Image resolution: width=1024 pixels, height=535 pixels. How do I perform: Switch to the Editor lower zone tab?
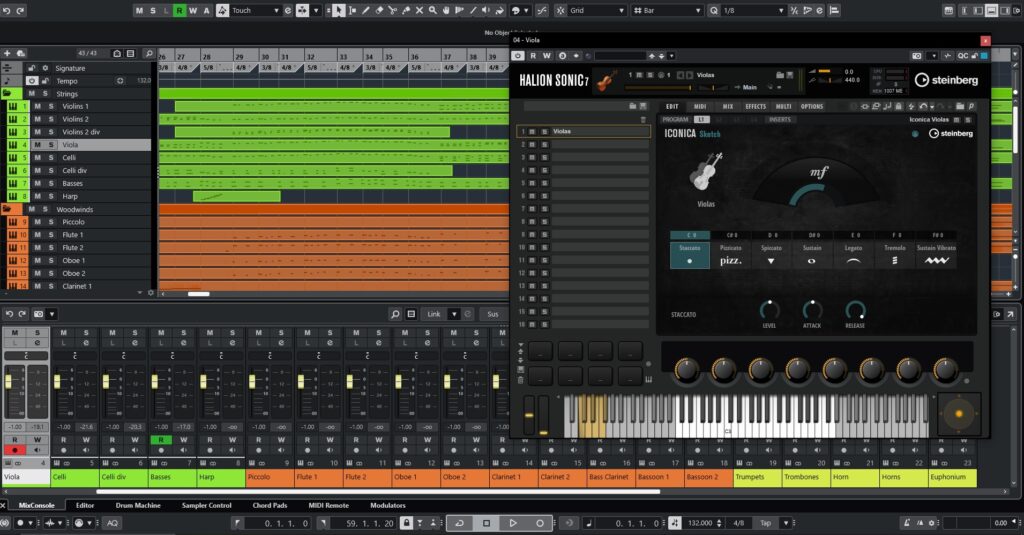(85, 506)
